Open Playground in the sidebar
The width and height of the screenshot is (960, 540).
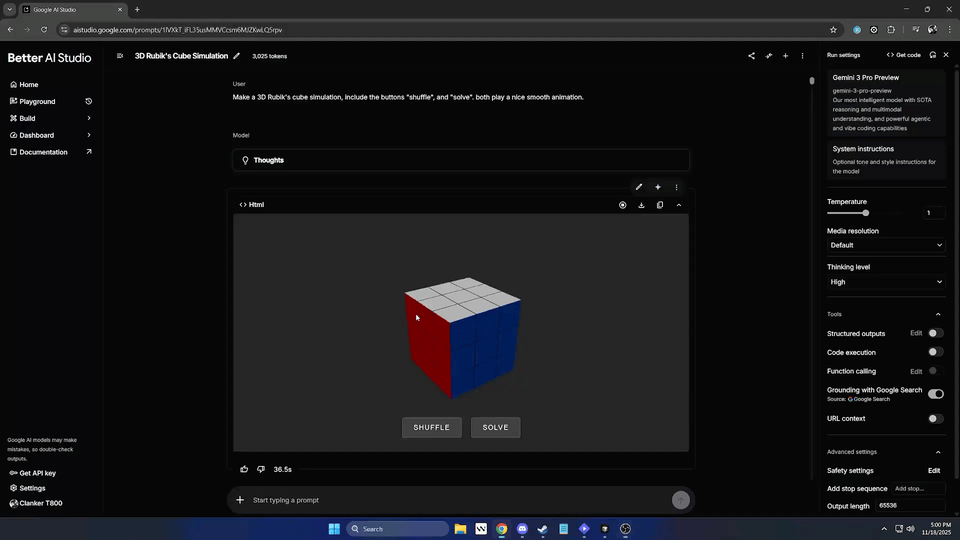point(37,101)
